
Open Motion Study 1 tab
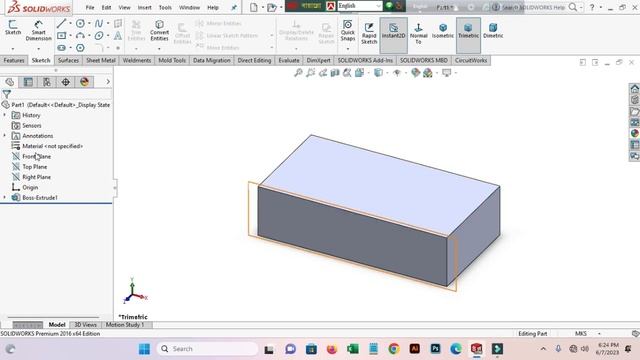click(x=125, y=325)
